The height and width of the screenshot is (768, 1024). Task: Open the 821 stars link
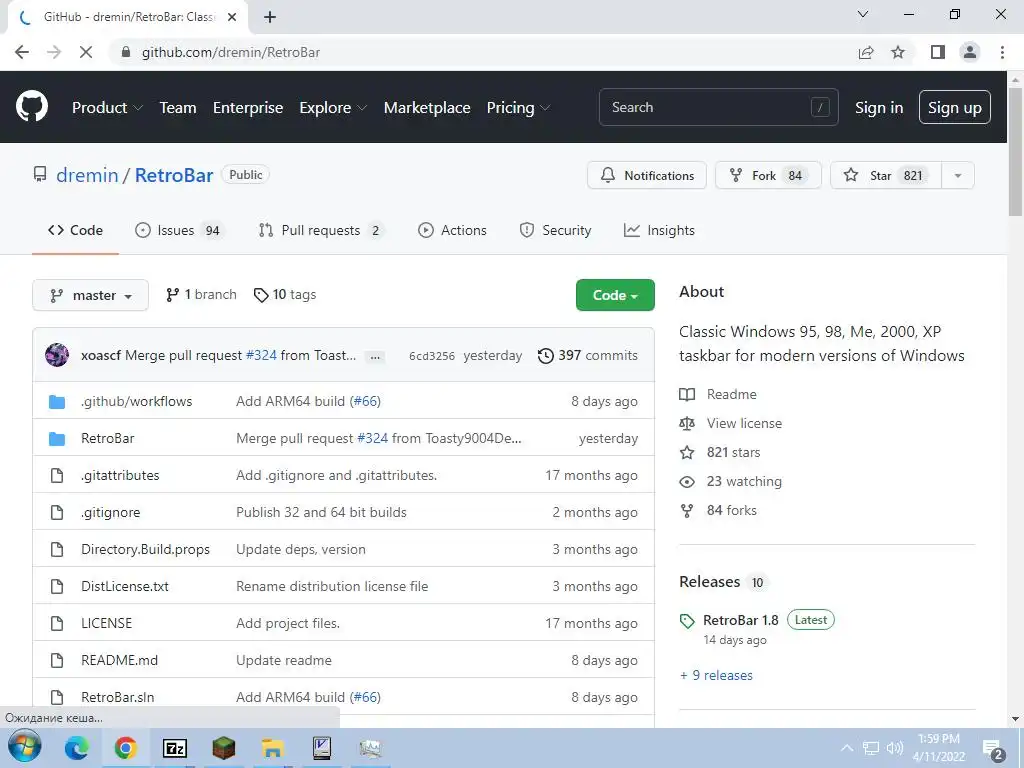point(720,452)
